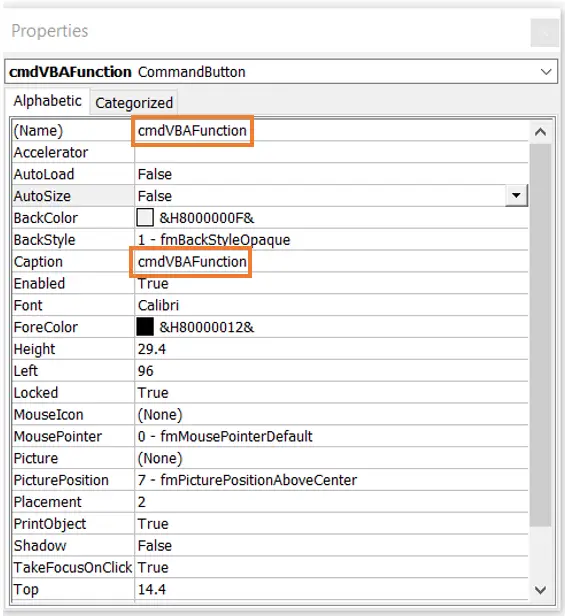The height and width of the screenshot is (616, 565).
Task: Select the Placement value 2
Action: pyautogui.click(x=142, y=502)
